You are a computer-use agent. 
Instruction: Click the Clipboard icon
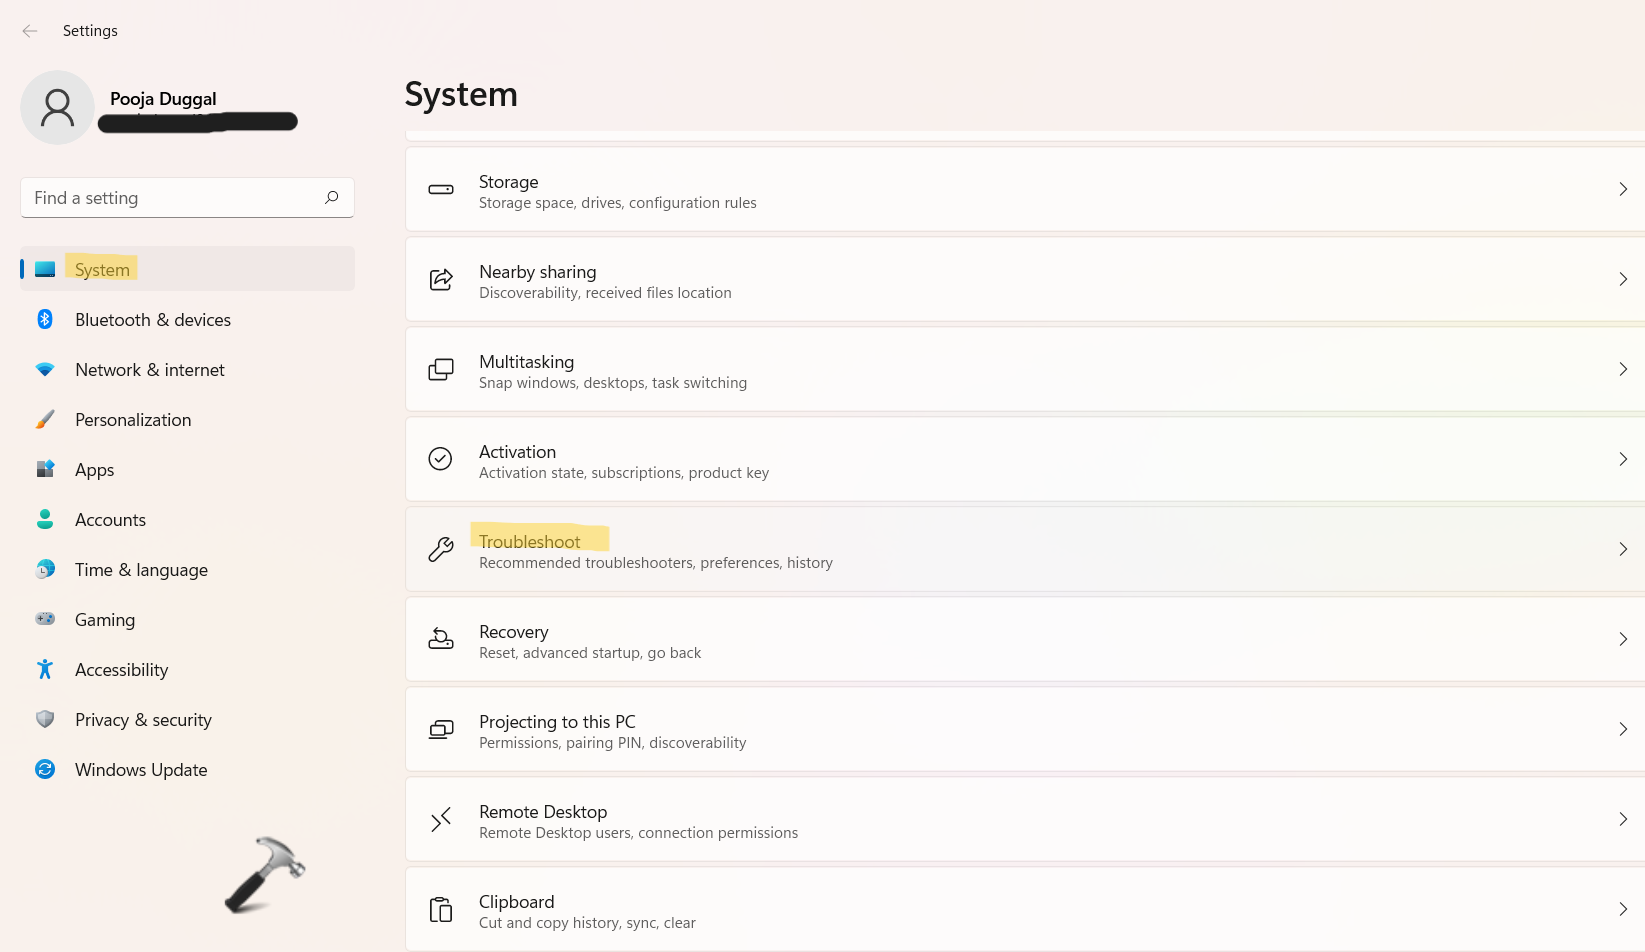coord(441,910)
